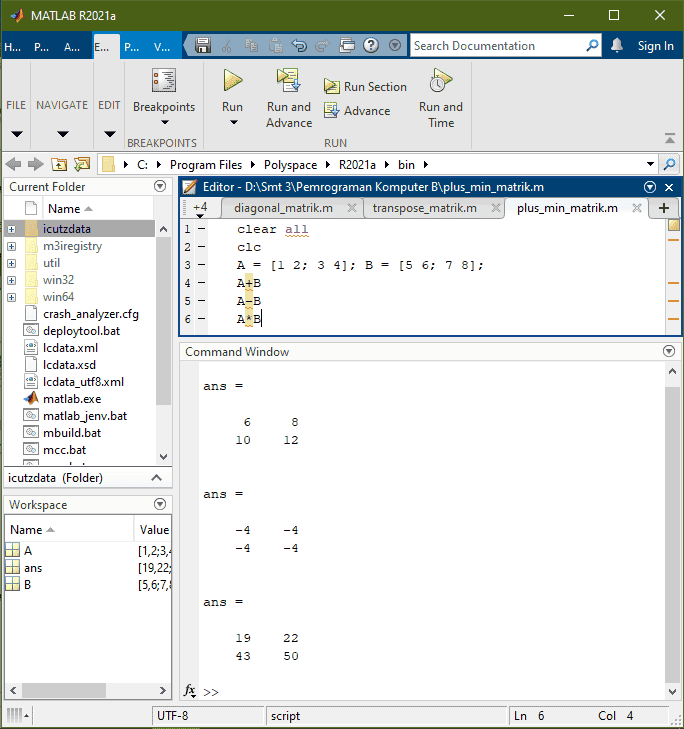Open the Run dropdown arrow
The image size is (684, 729).
(234, 122)
